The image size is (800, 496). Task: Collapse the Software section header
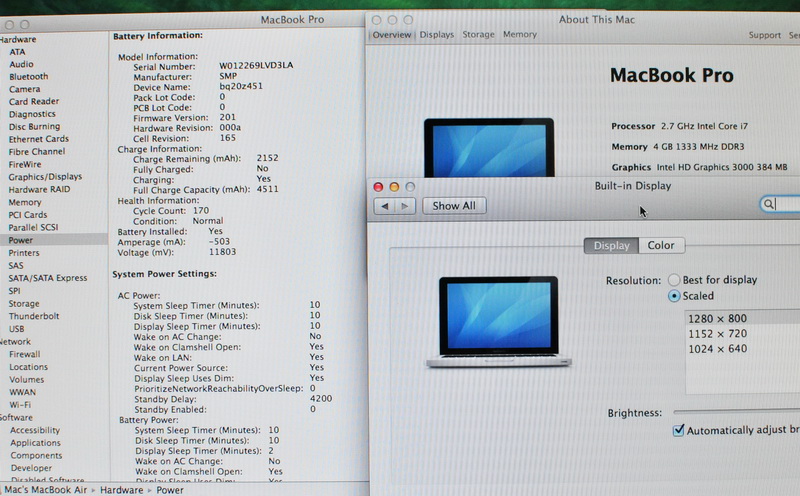click(x=16, y=417)
